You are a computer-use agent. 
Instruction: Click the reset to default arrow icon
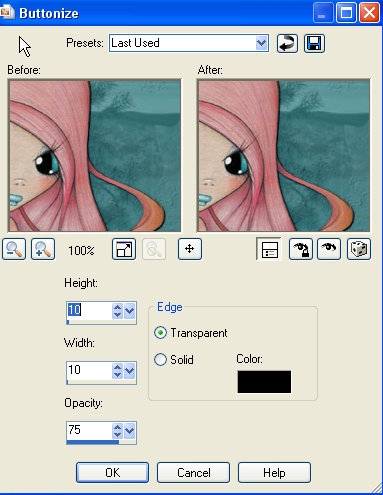pos(287,43)
